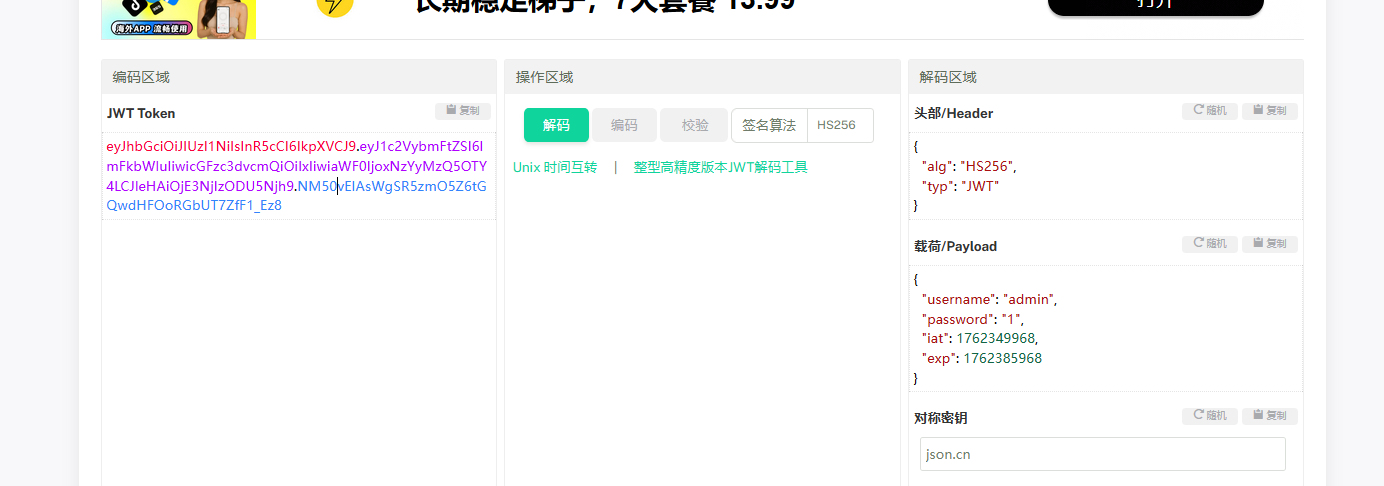Image resolution: width=1384 pixels, height=486 pixels.
Task: Click 复制 copy button in Header section
Action: point(1269,111)
